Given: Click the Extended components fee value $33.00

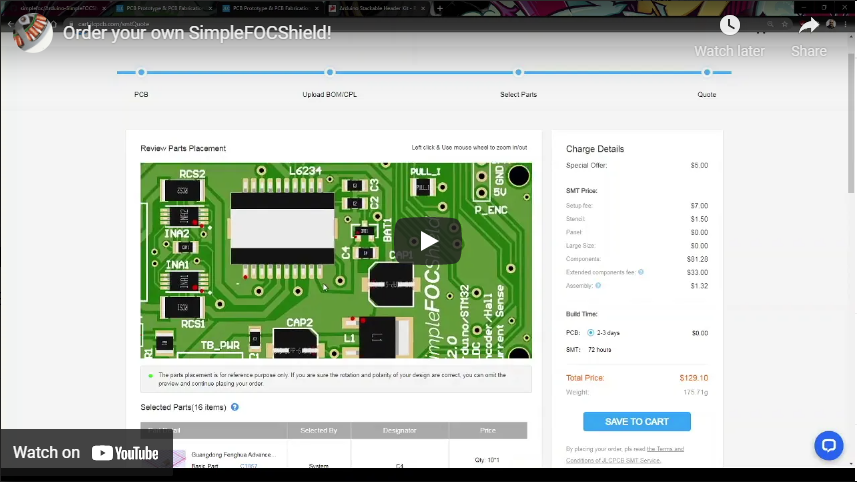Looking at the screenshot, I should point(697,272).
